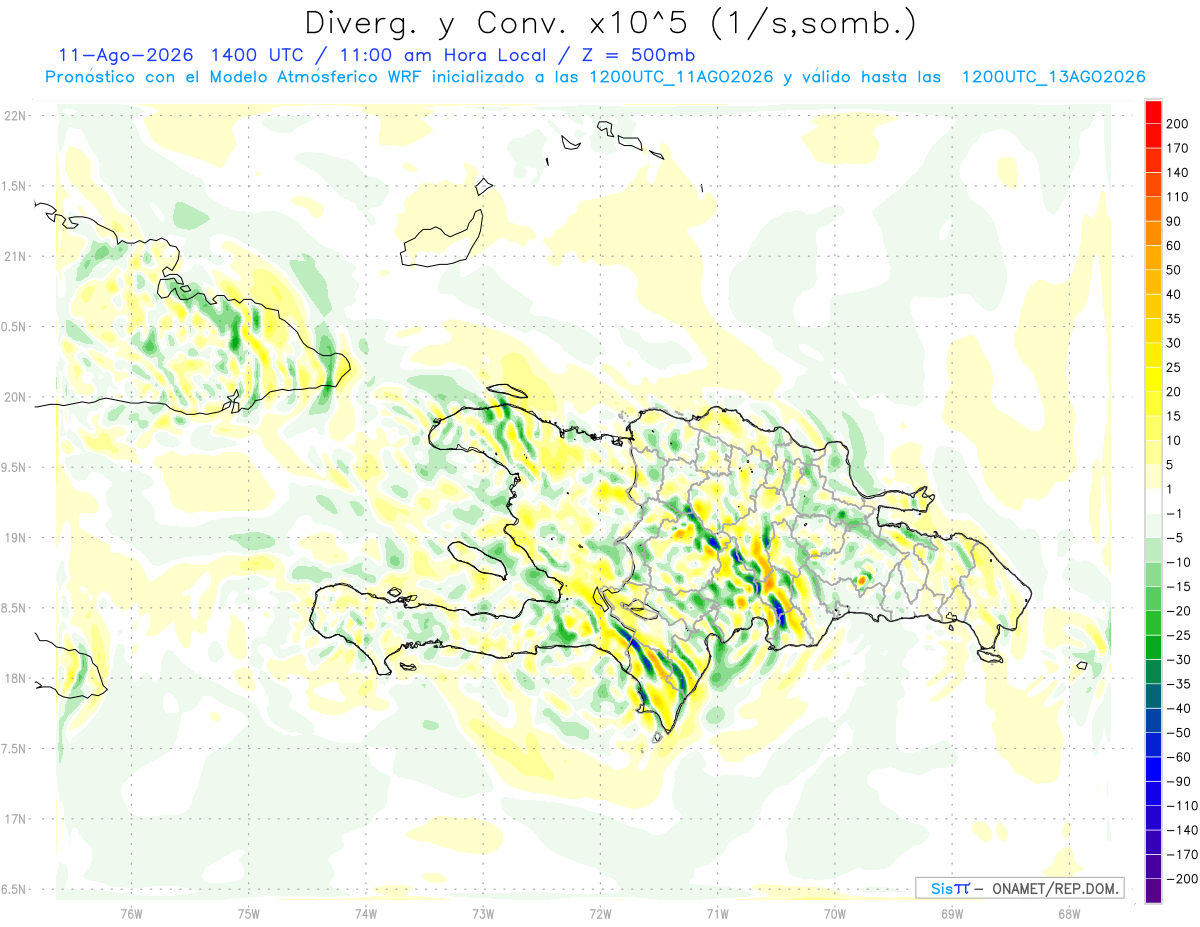Click the '0.5N' latitude label
This screenshot has width=1200, height=927.
tap(15, 327)
